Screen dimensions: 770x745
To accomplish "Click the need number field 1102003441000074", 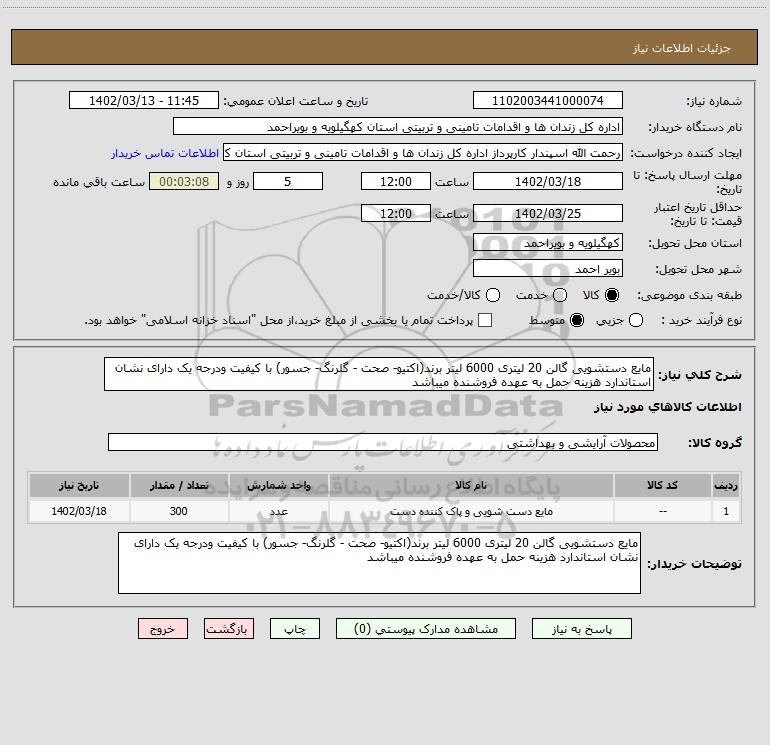I will [548, 101].
